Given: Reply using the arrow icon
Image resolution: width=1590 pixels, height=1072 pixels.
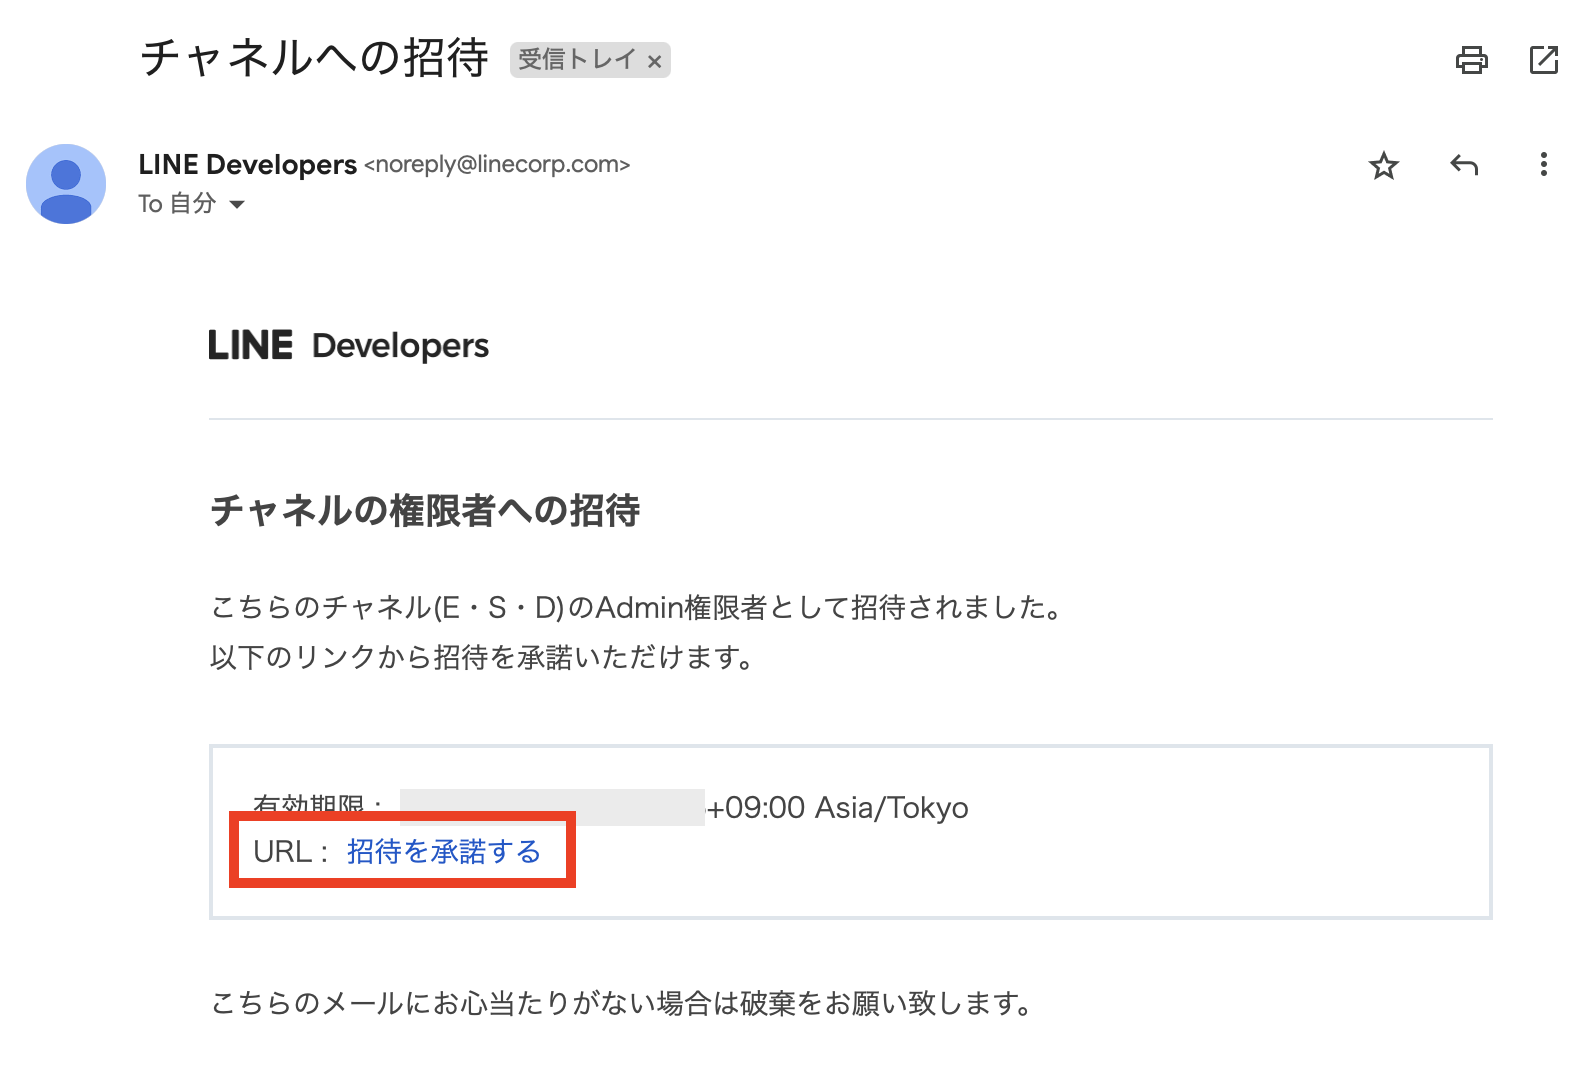Looking at the screenshot, I should 1464,165.
